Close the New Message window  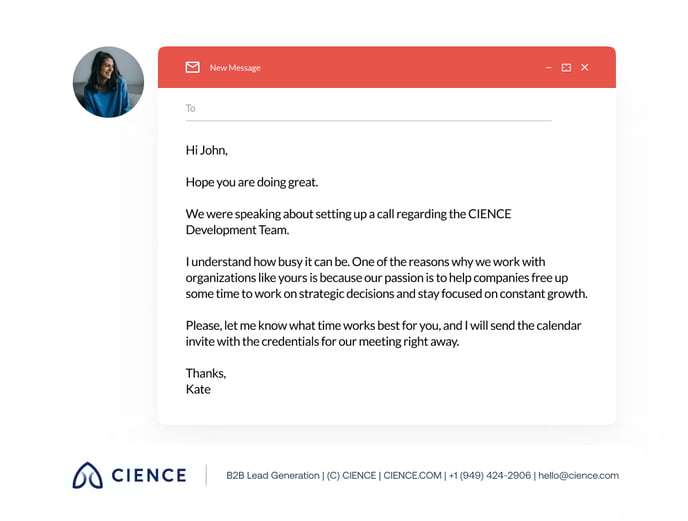pyautogui.click(x=584, y=67)
